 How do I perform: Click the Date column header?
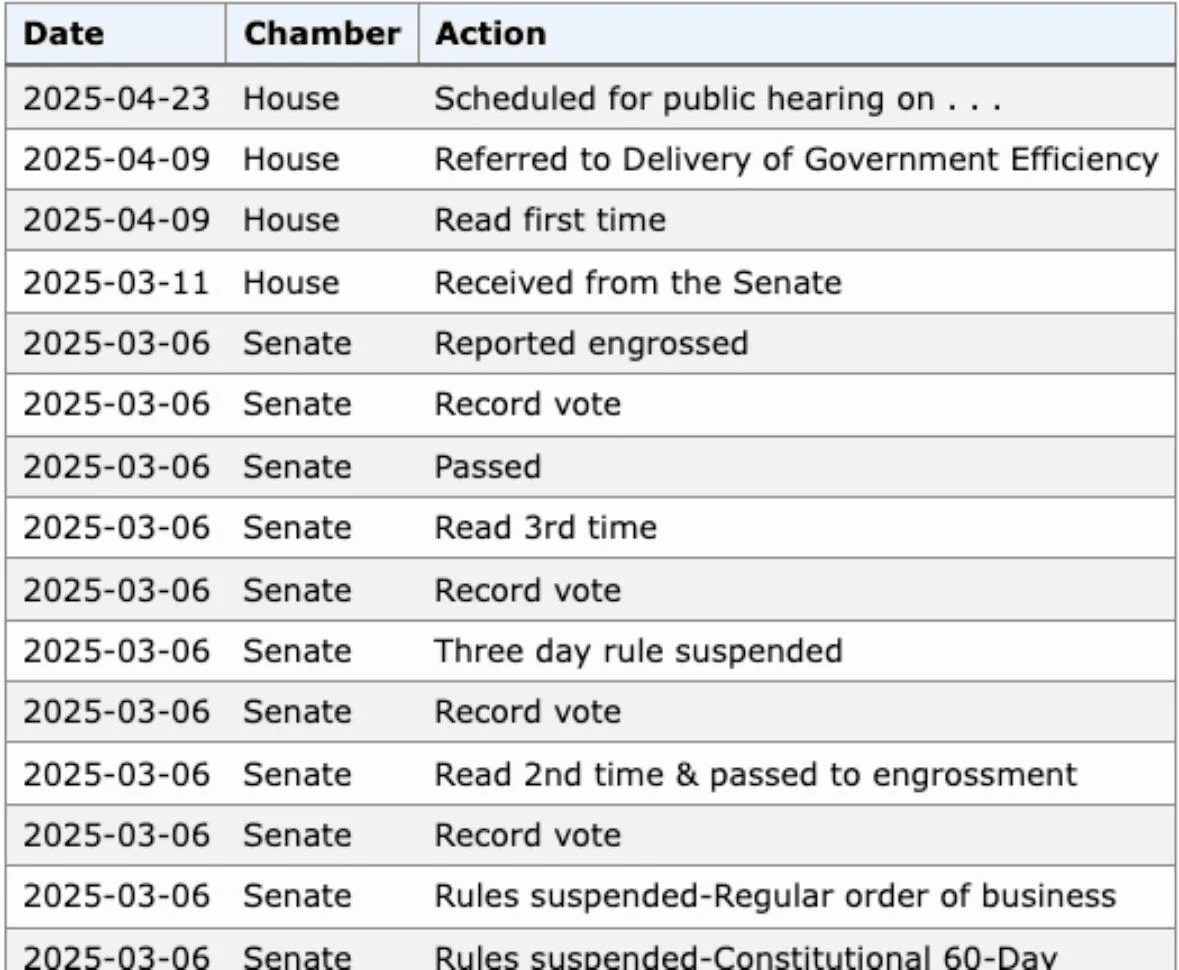[x=63, y=34]
